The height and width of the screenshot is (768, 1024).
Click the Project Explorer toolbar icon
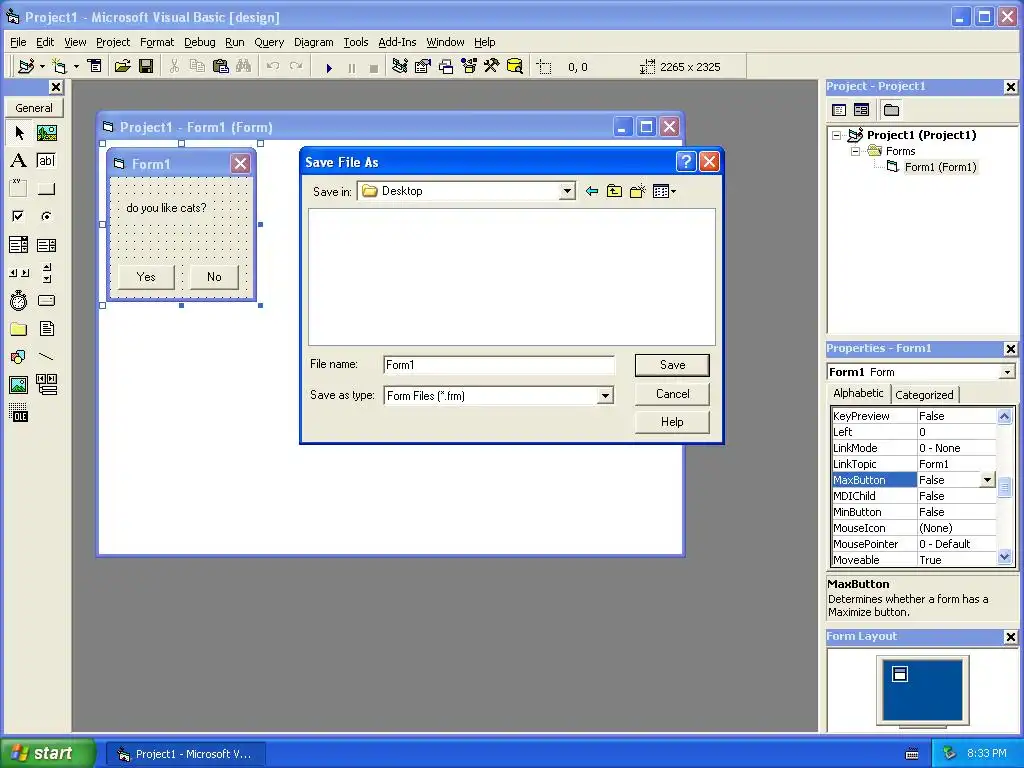click(400, 67)
